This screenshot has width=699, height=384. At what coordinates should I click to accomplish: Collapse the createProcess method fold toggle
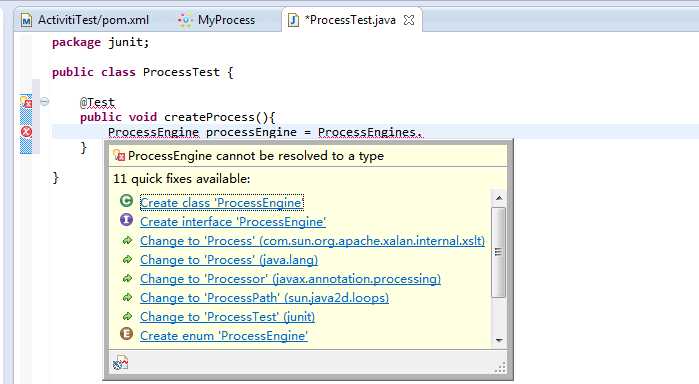(x=44, y=102)
